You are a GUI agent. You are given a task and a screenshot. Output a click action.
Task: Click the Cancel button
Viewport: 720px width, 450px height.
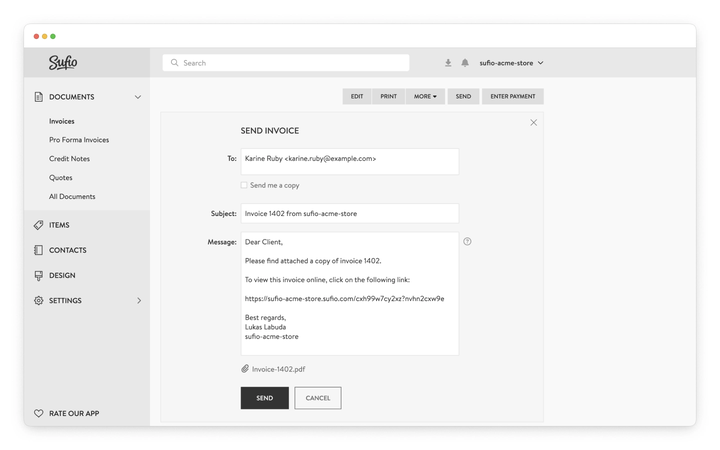click(x=318, y=398)
